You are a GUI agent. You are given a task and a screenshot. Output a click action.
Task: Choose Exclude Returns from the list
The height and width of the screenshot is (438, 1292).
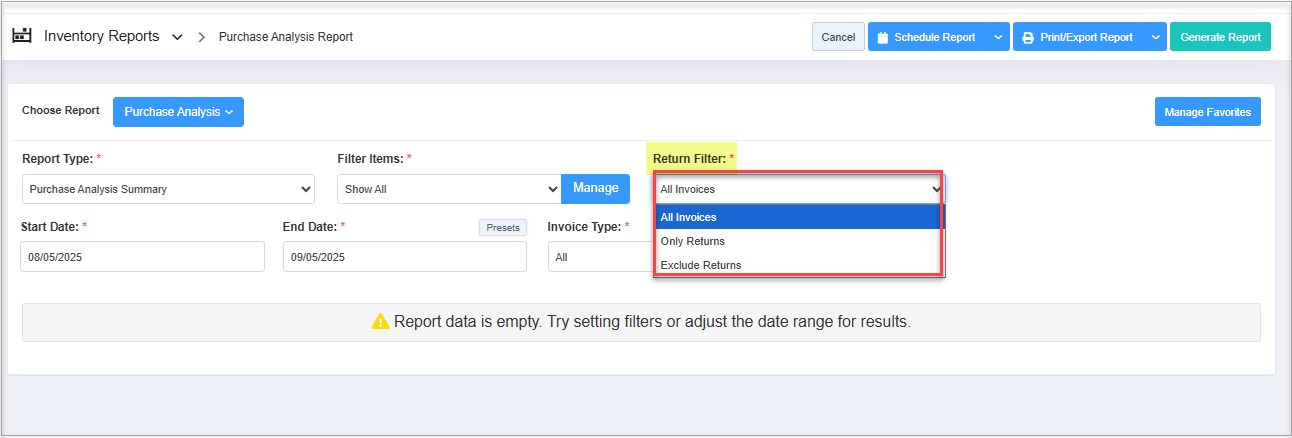[799, 265]
